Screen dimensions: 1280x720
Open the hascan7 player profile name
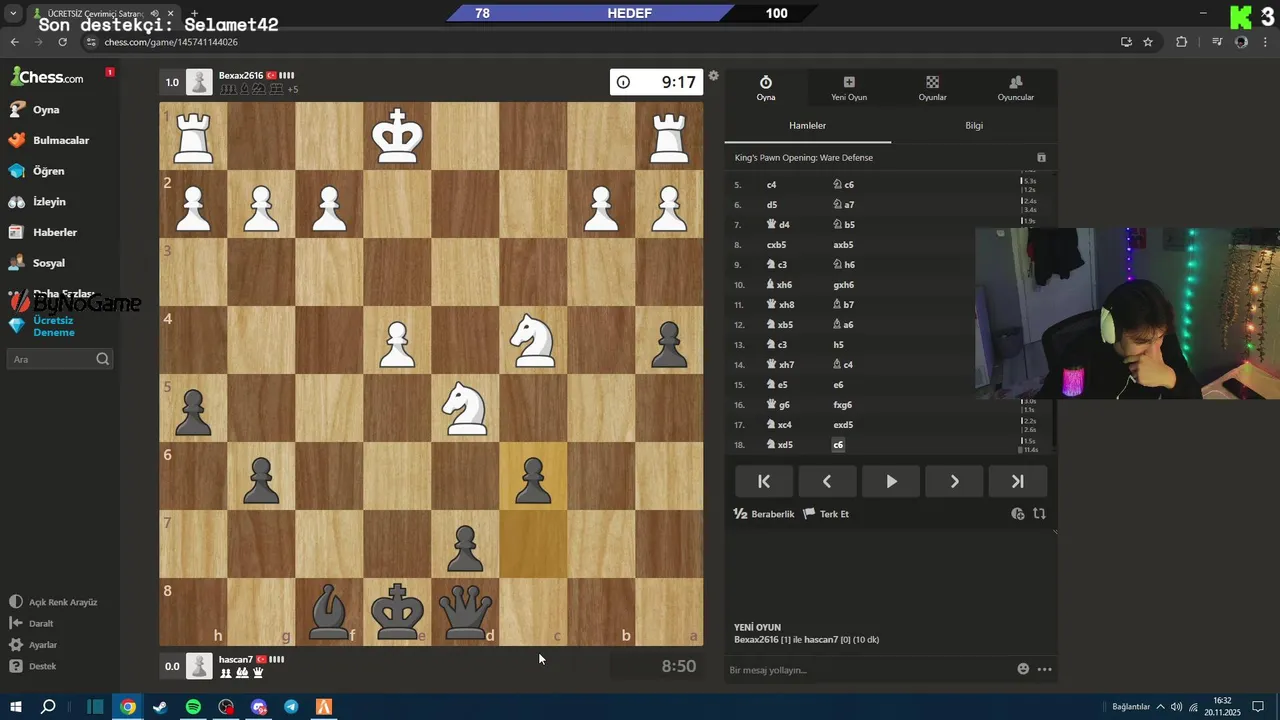(236, 660)
